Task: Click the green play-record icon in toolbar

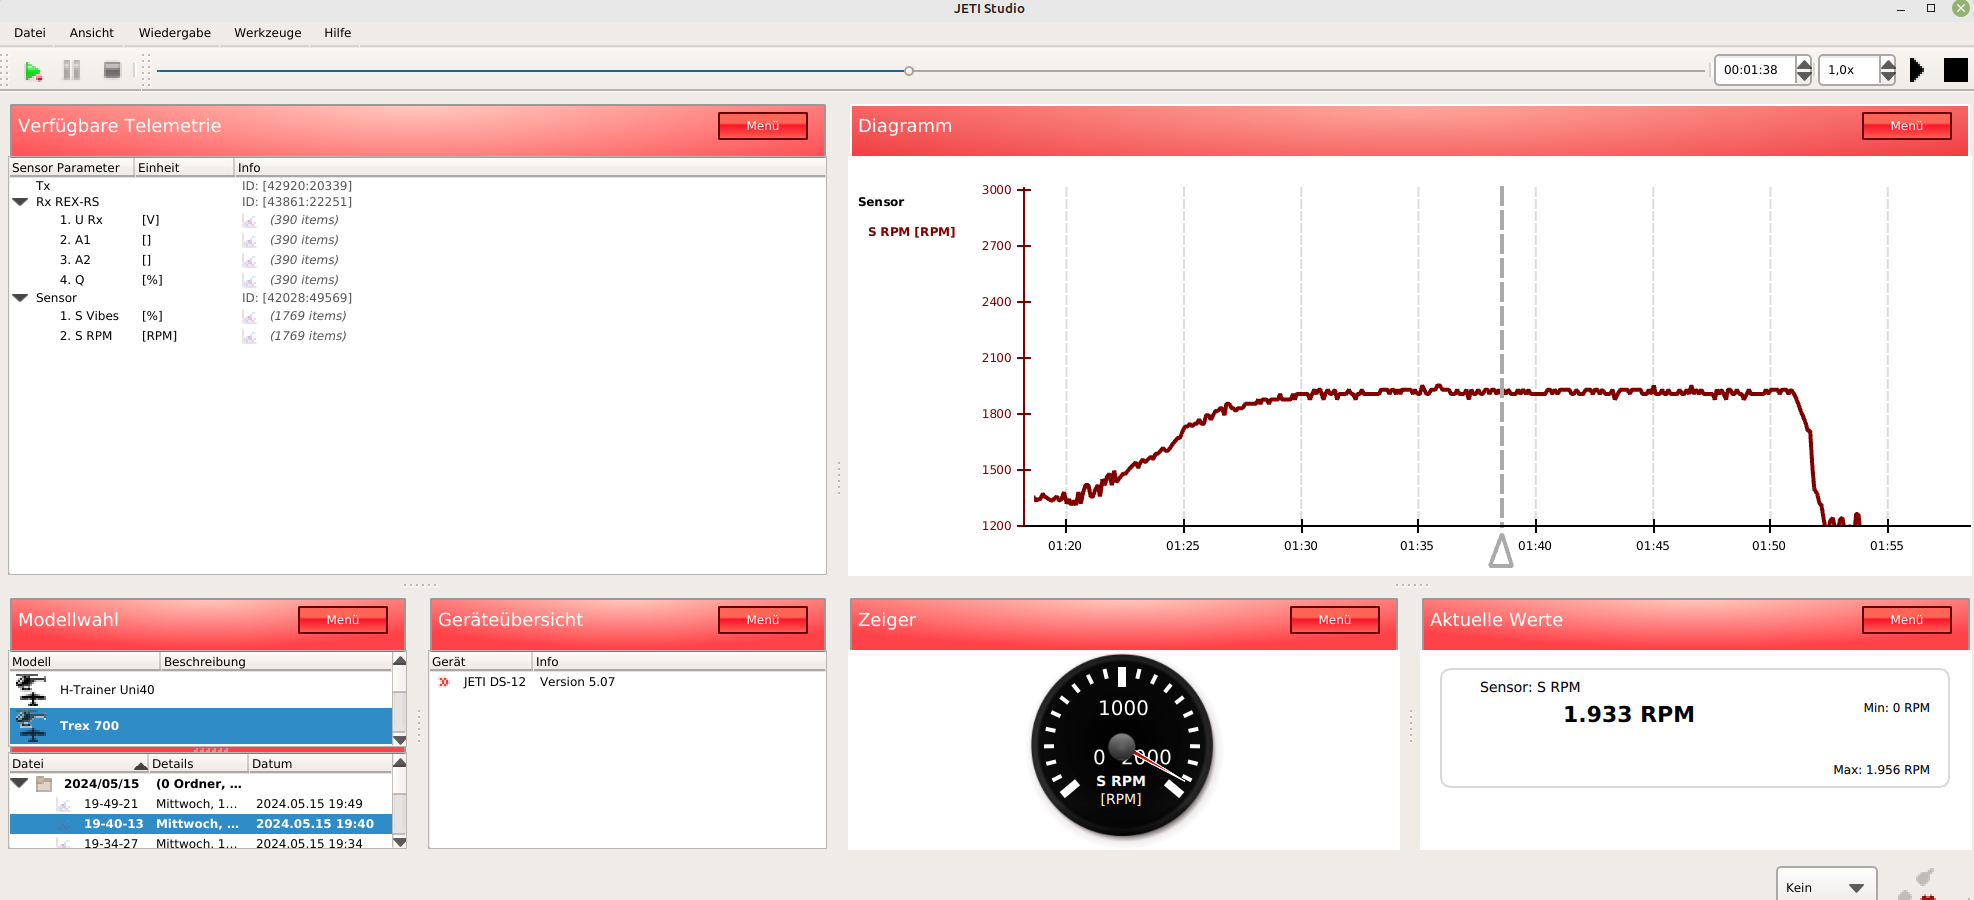Action: 33,71
